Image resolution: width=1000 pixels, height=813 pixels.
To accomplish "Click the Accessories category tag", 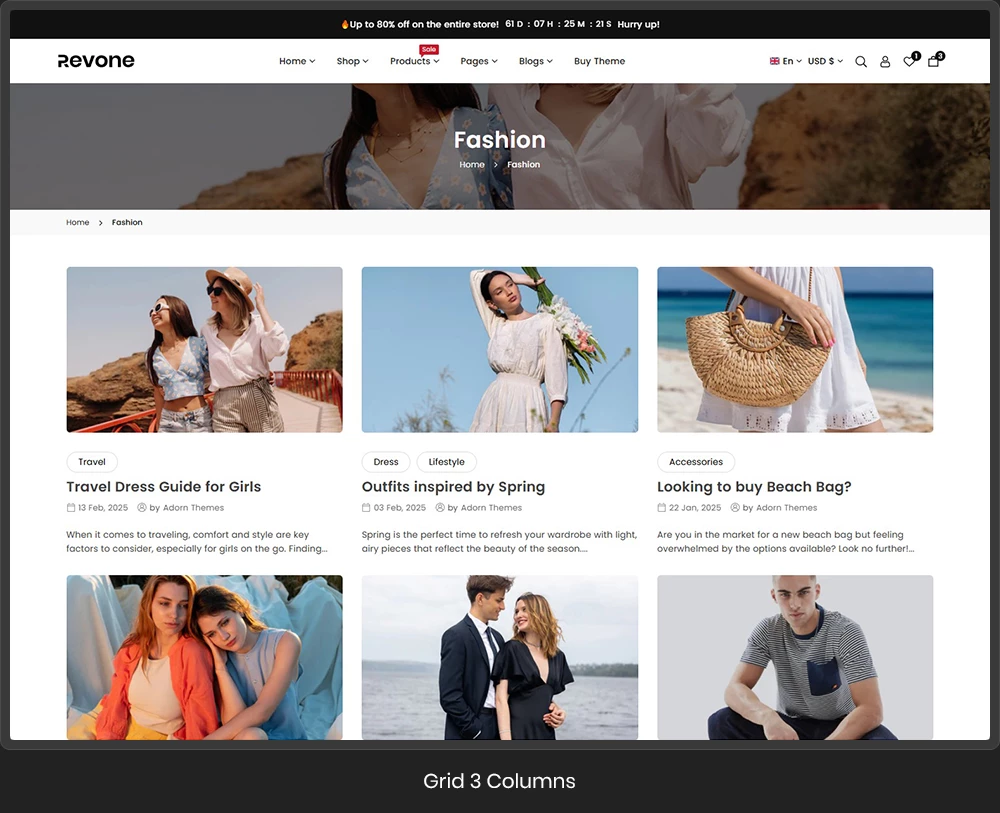I will pos(696,462).
